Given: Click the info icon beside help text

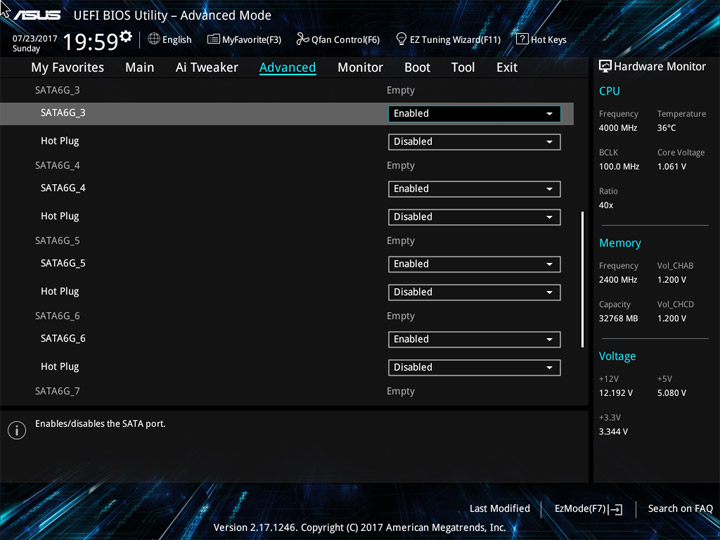Looking at the screenshot, I should (17, 430).
